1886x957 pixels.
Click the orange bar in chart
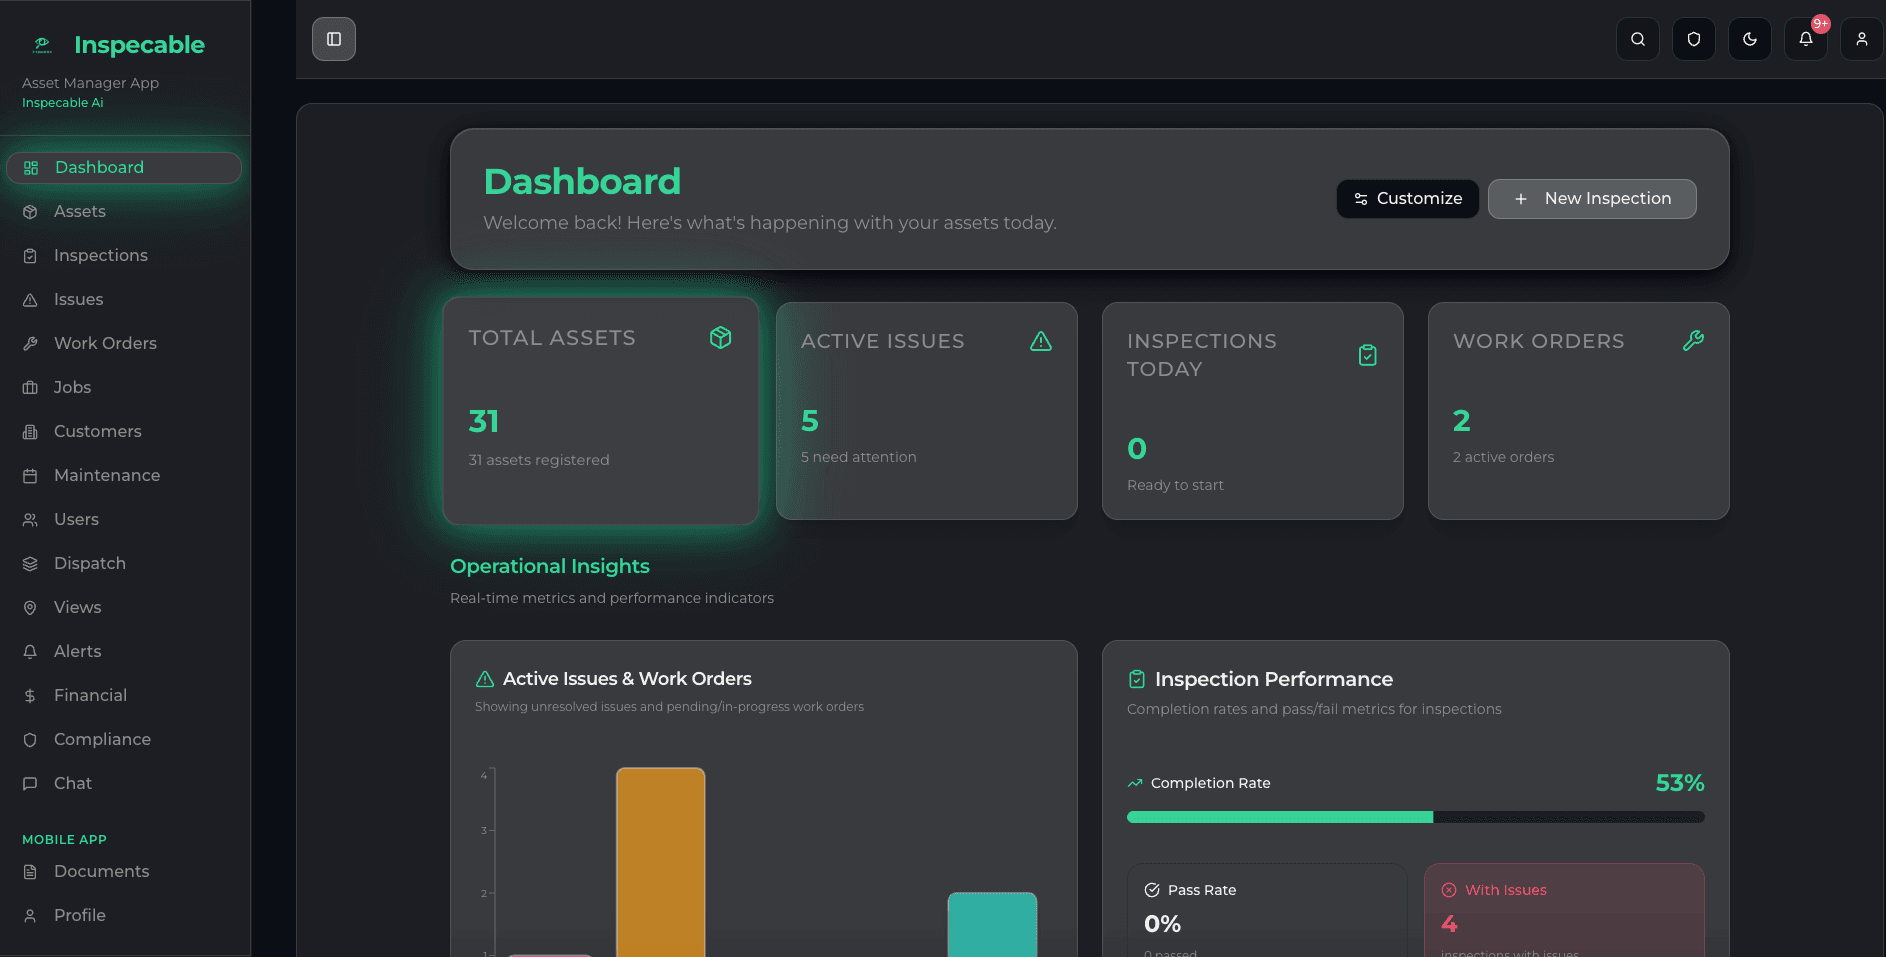661,862
